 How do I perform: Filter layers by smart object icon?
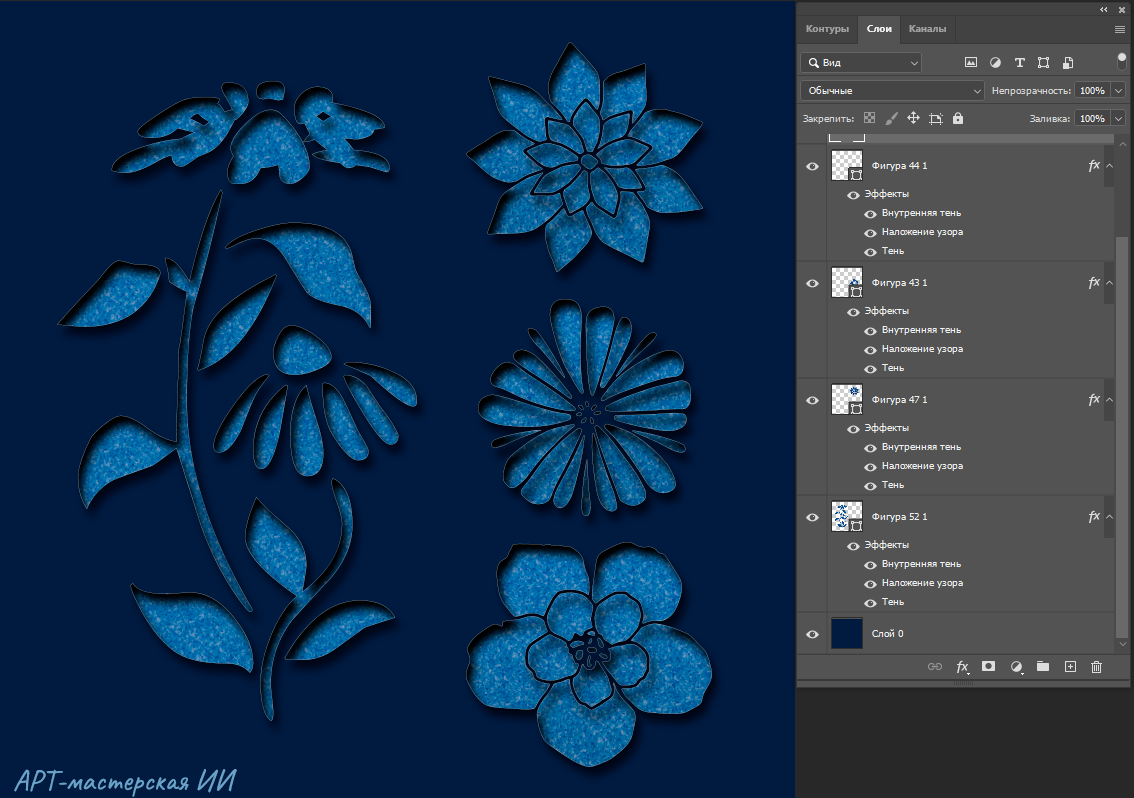coord(1067,63)
